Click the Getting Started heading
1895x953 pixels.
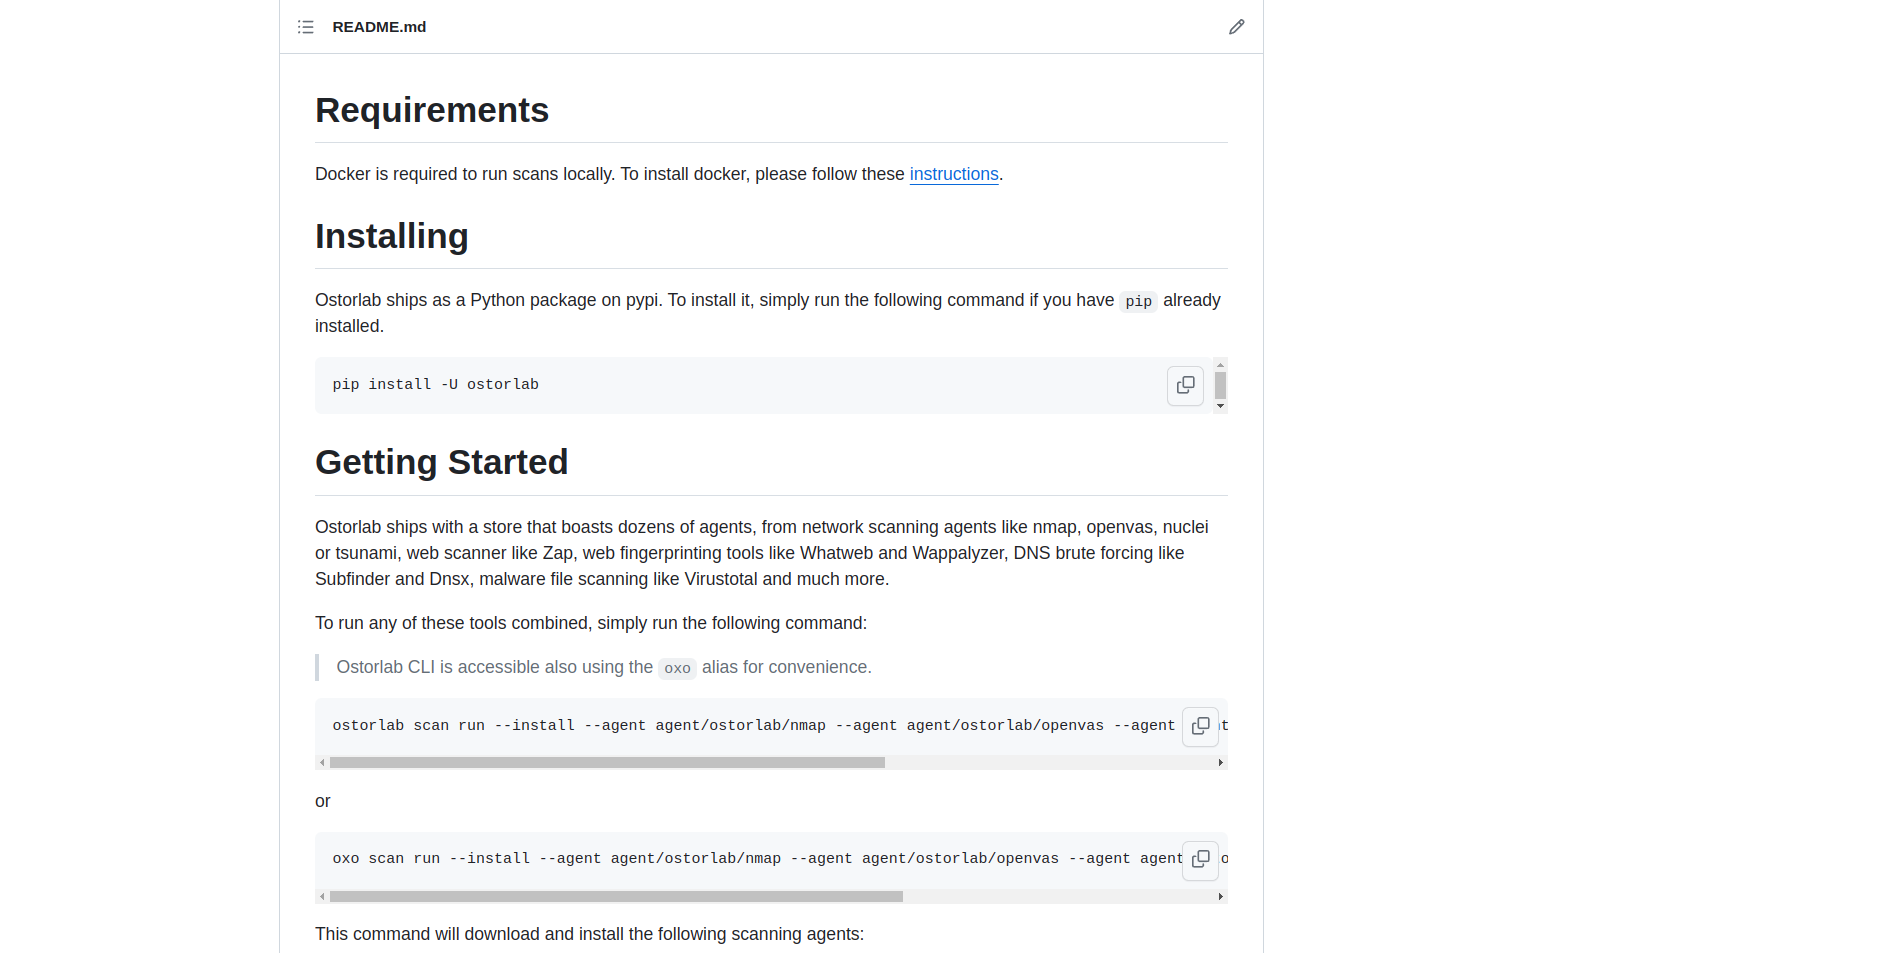[x=441, y=462]
